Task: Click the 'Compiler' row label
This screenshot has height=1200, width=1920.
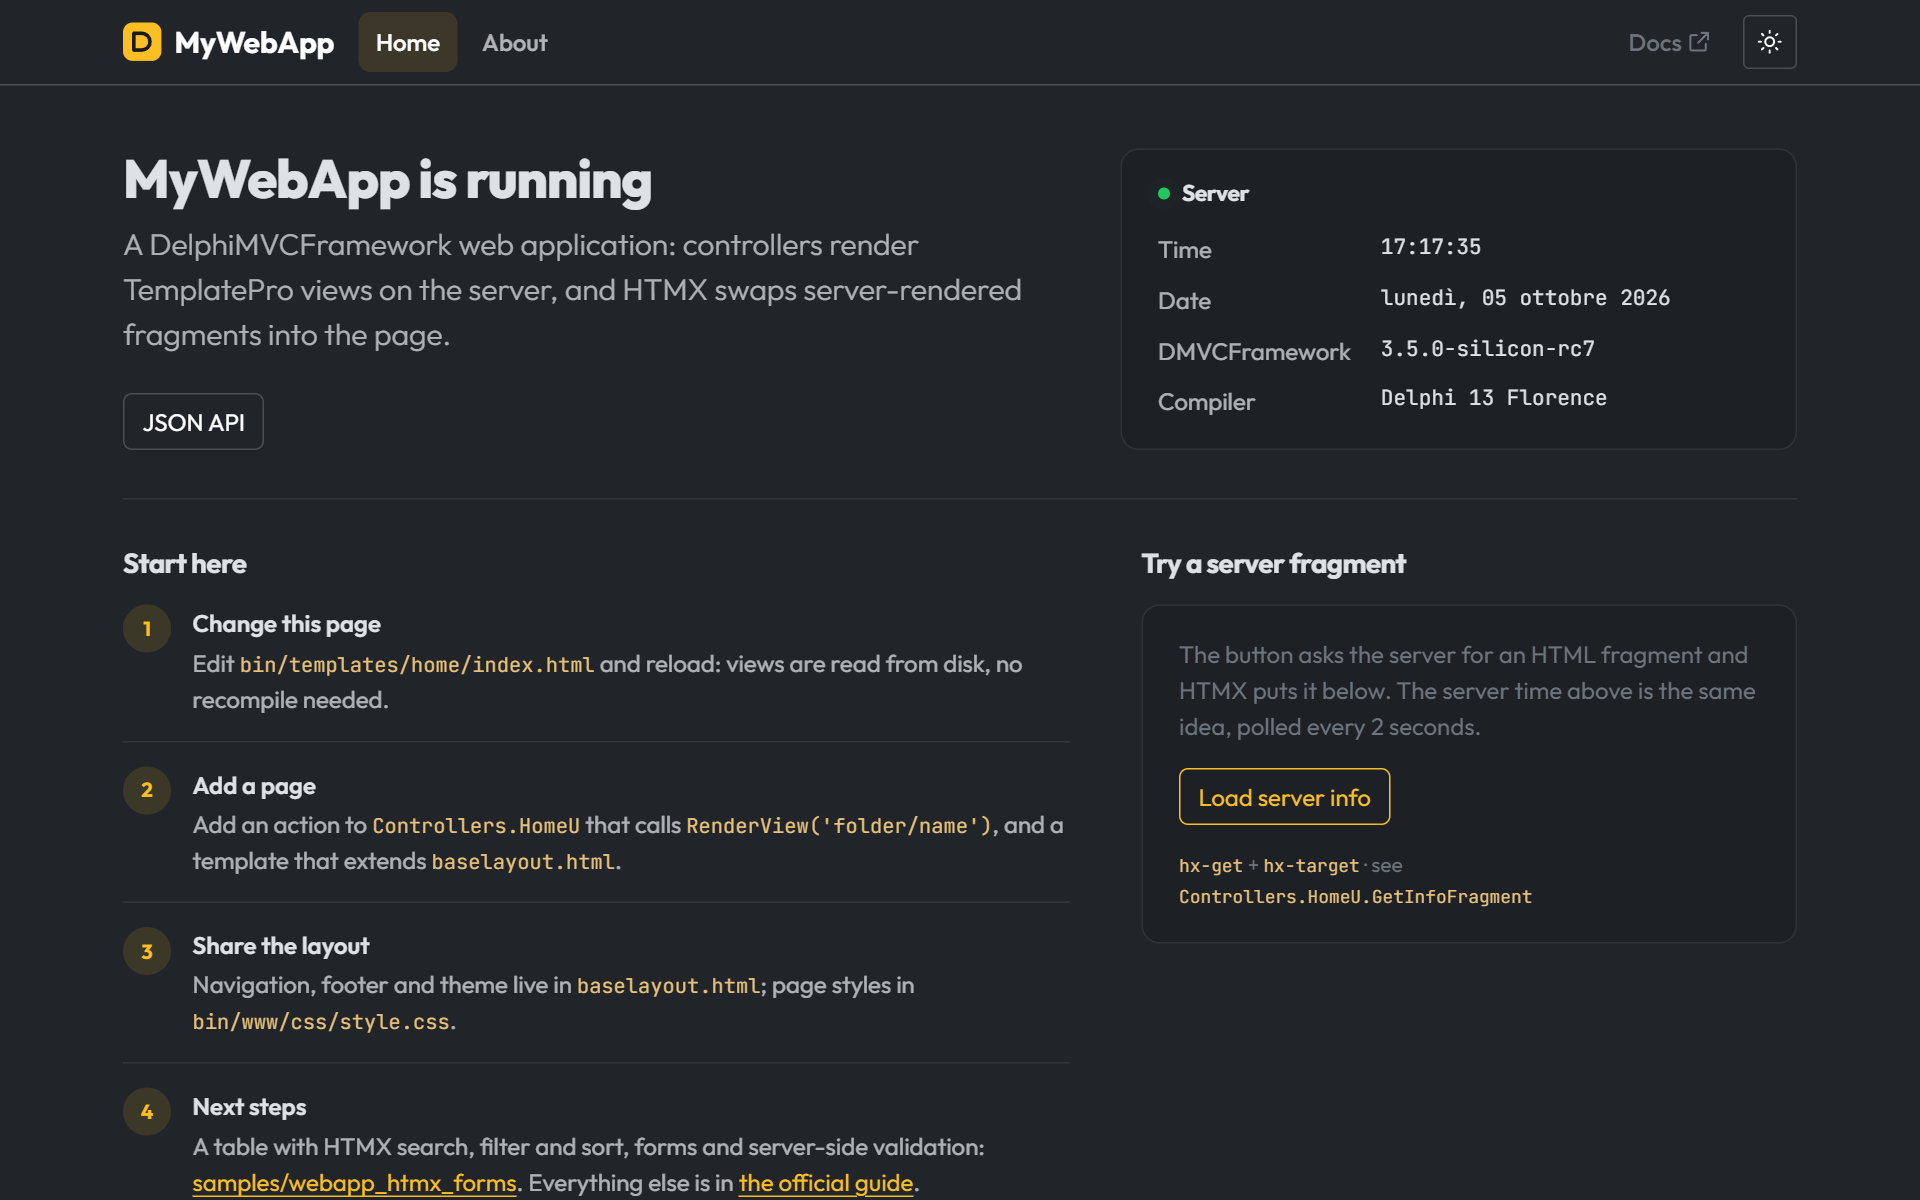Action: tap(1206, 402)
